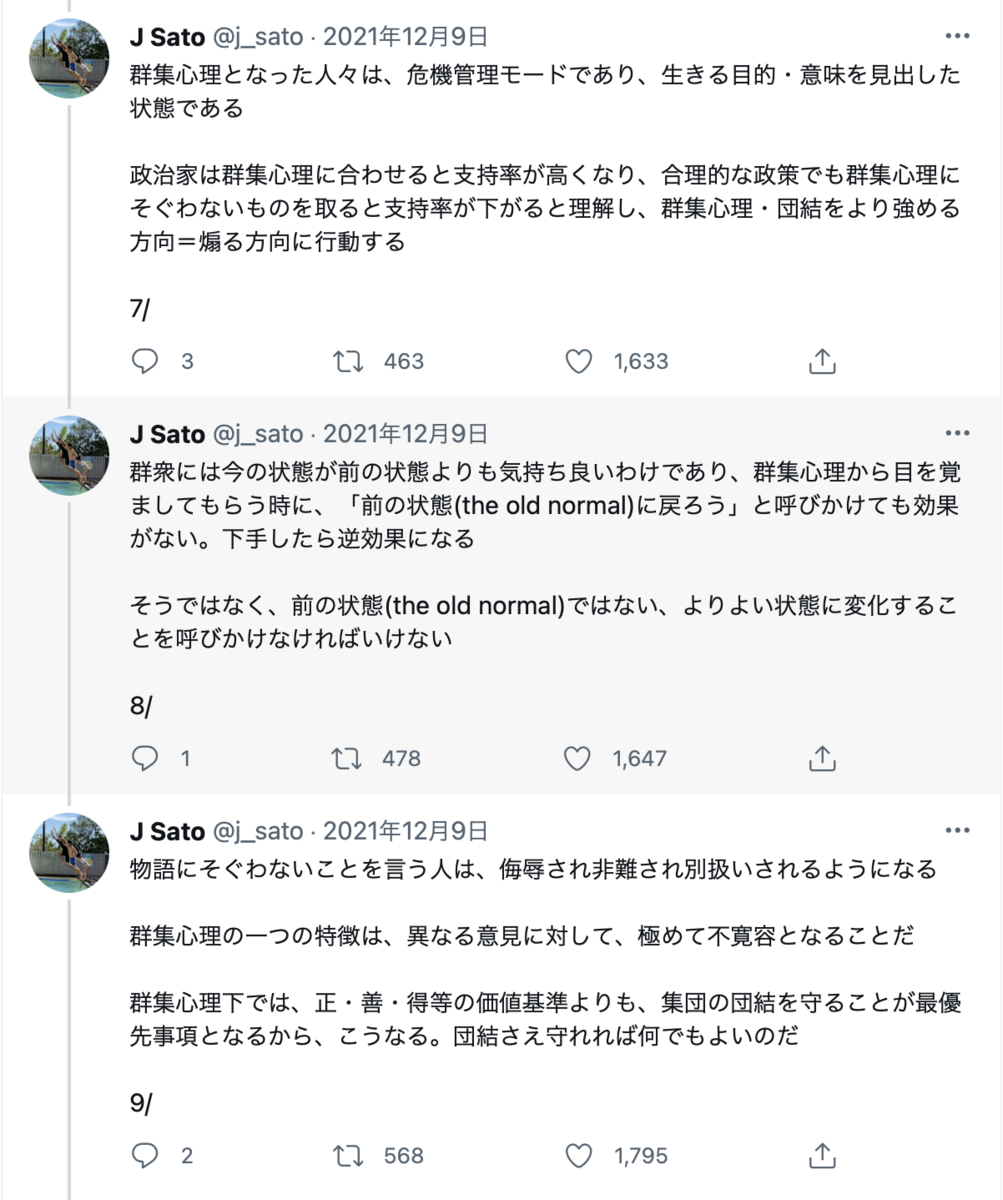1003x1200 pixels.
Task: Reply to the tweet numbered 7/
Action: (145, 361)
